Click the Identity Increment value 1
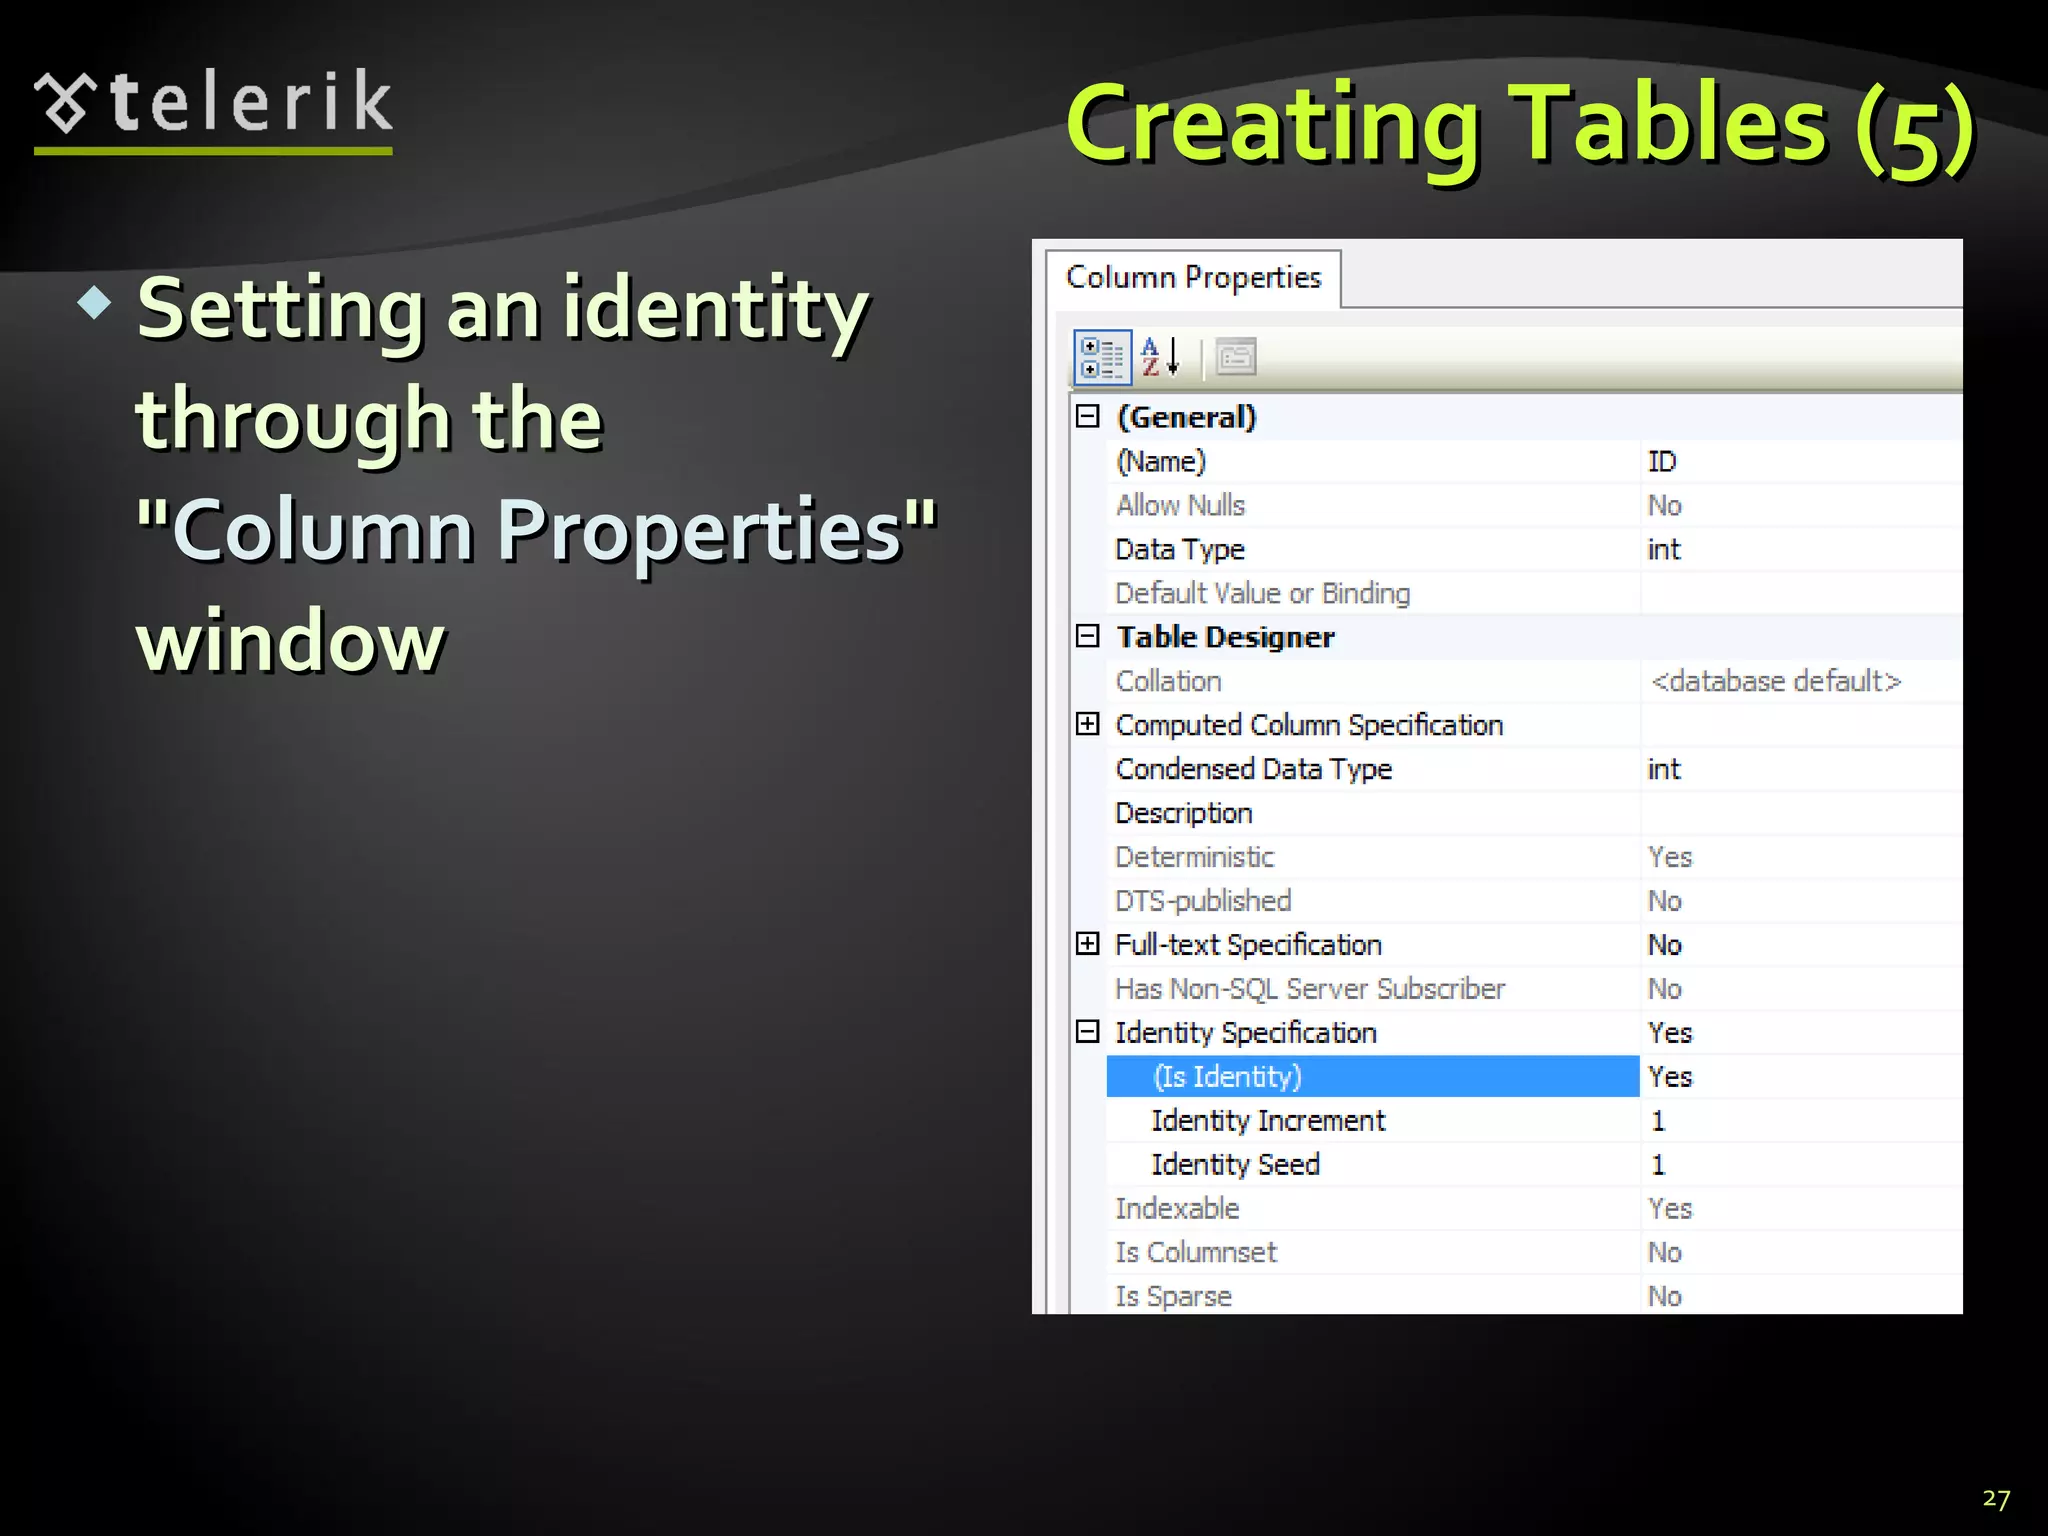This screenshot has height=1536, width=2048. [x=1658, y=1121]
